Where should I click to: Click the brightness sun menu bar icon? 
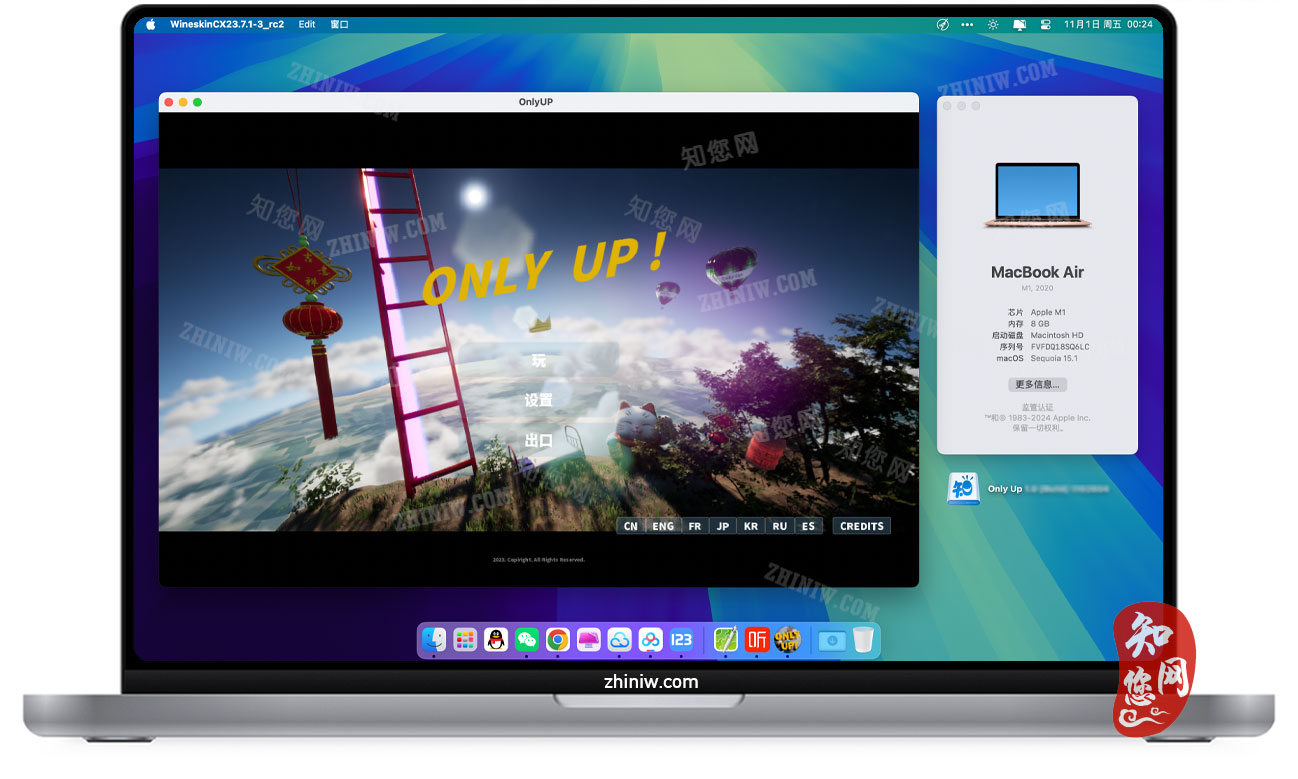pos(993,24)
